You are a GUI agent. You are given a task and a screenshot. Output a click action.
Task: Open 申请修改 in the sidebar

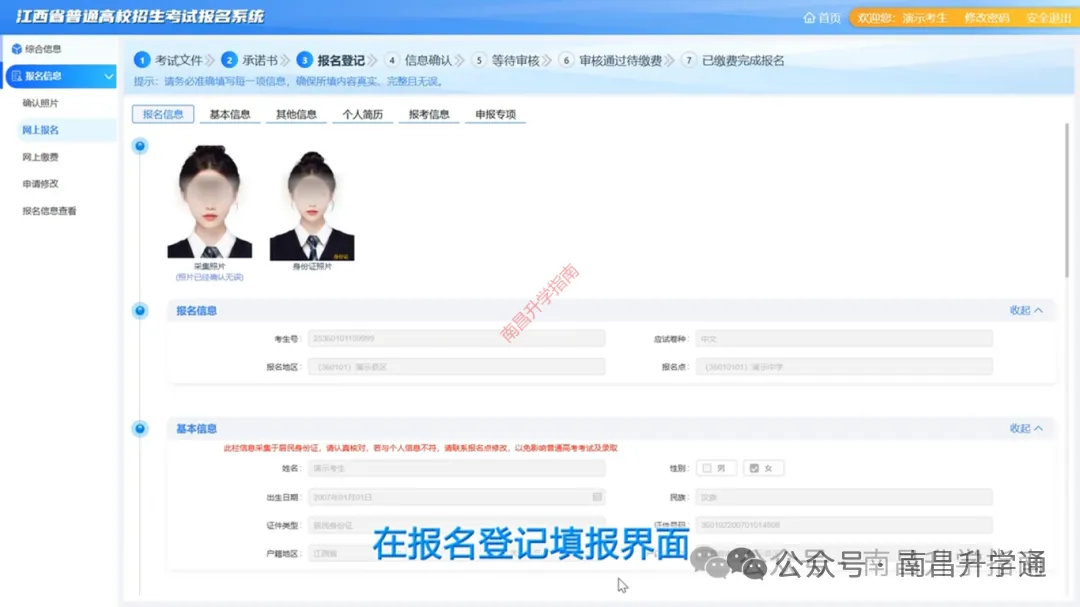(40, 184)
